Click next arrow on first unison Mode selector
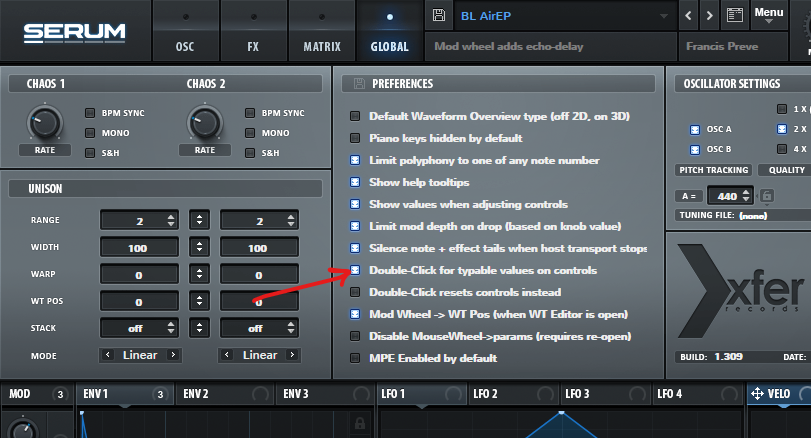Viewport: 811px width, 438px height. click(x=173, y=355)
